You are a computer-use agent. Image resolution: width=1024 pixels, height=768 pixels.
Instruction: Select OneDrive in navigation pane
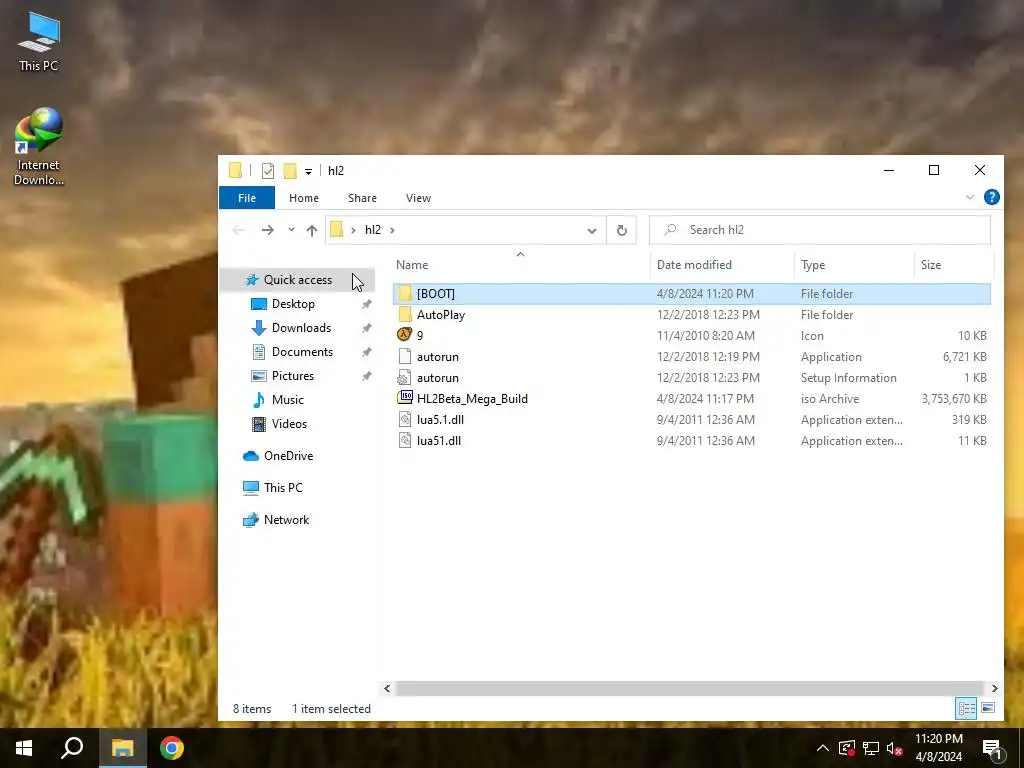coord(288,456)
